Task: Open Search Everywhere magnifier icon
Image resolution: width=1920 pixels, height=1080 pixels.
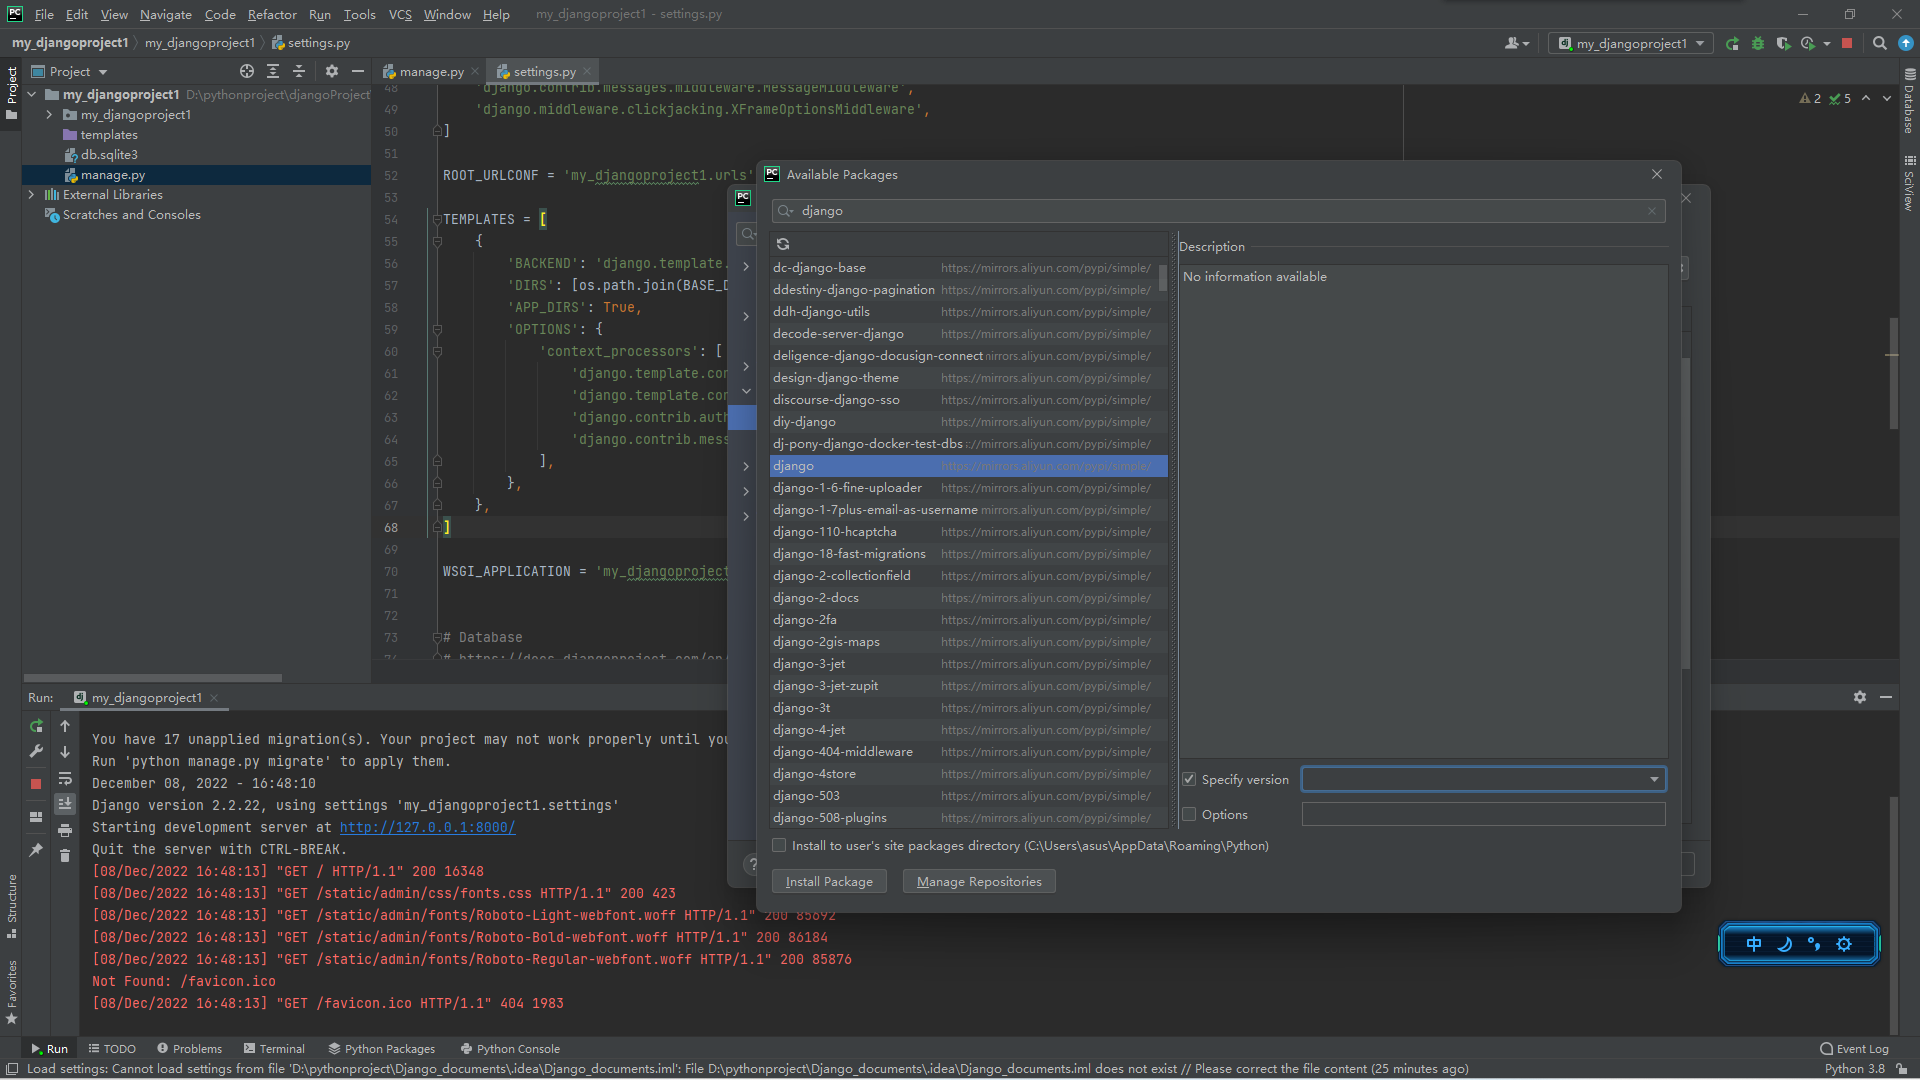Action: pyautogui.click(x=1879, y=43)
